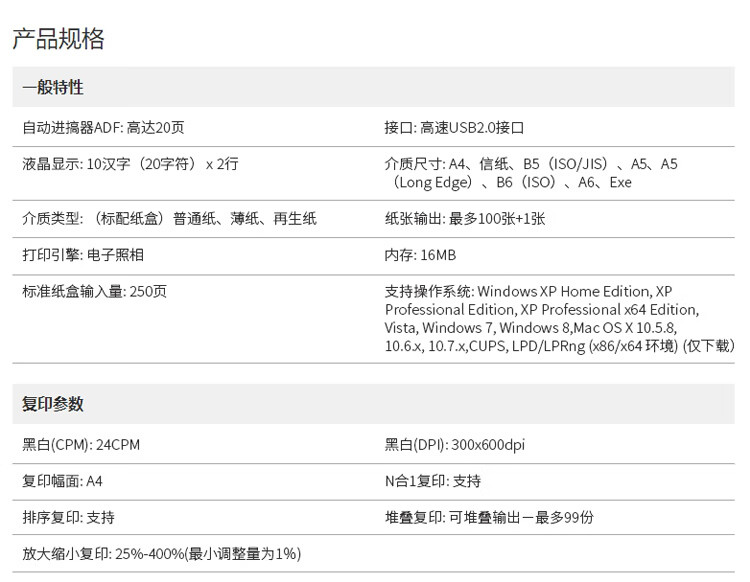Click the 纸张输出: 最多100张+1张 entry
The width and height of the screenshot is (750, 582).
tap(464, 218)
